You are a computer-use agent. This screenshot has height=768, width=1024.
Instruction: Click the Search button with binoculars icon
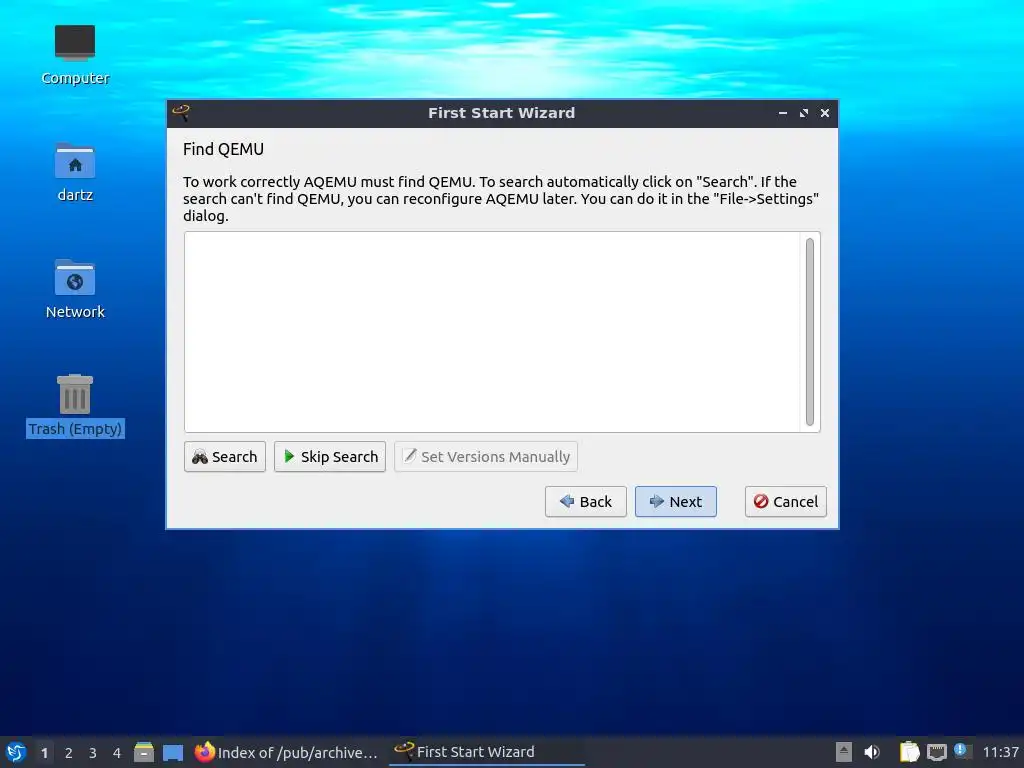click(225, 456)
